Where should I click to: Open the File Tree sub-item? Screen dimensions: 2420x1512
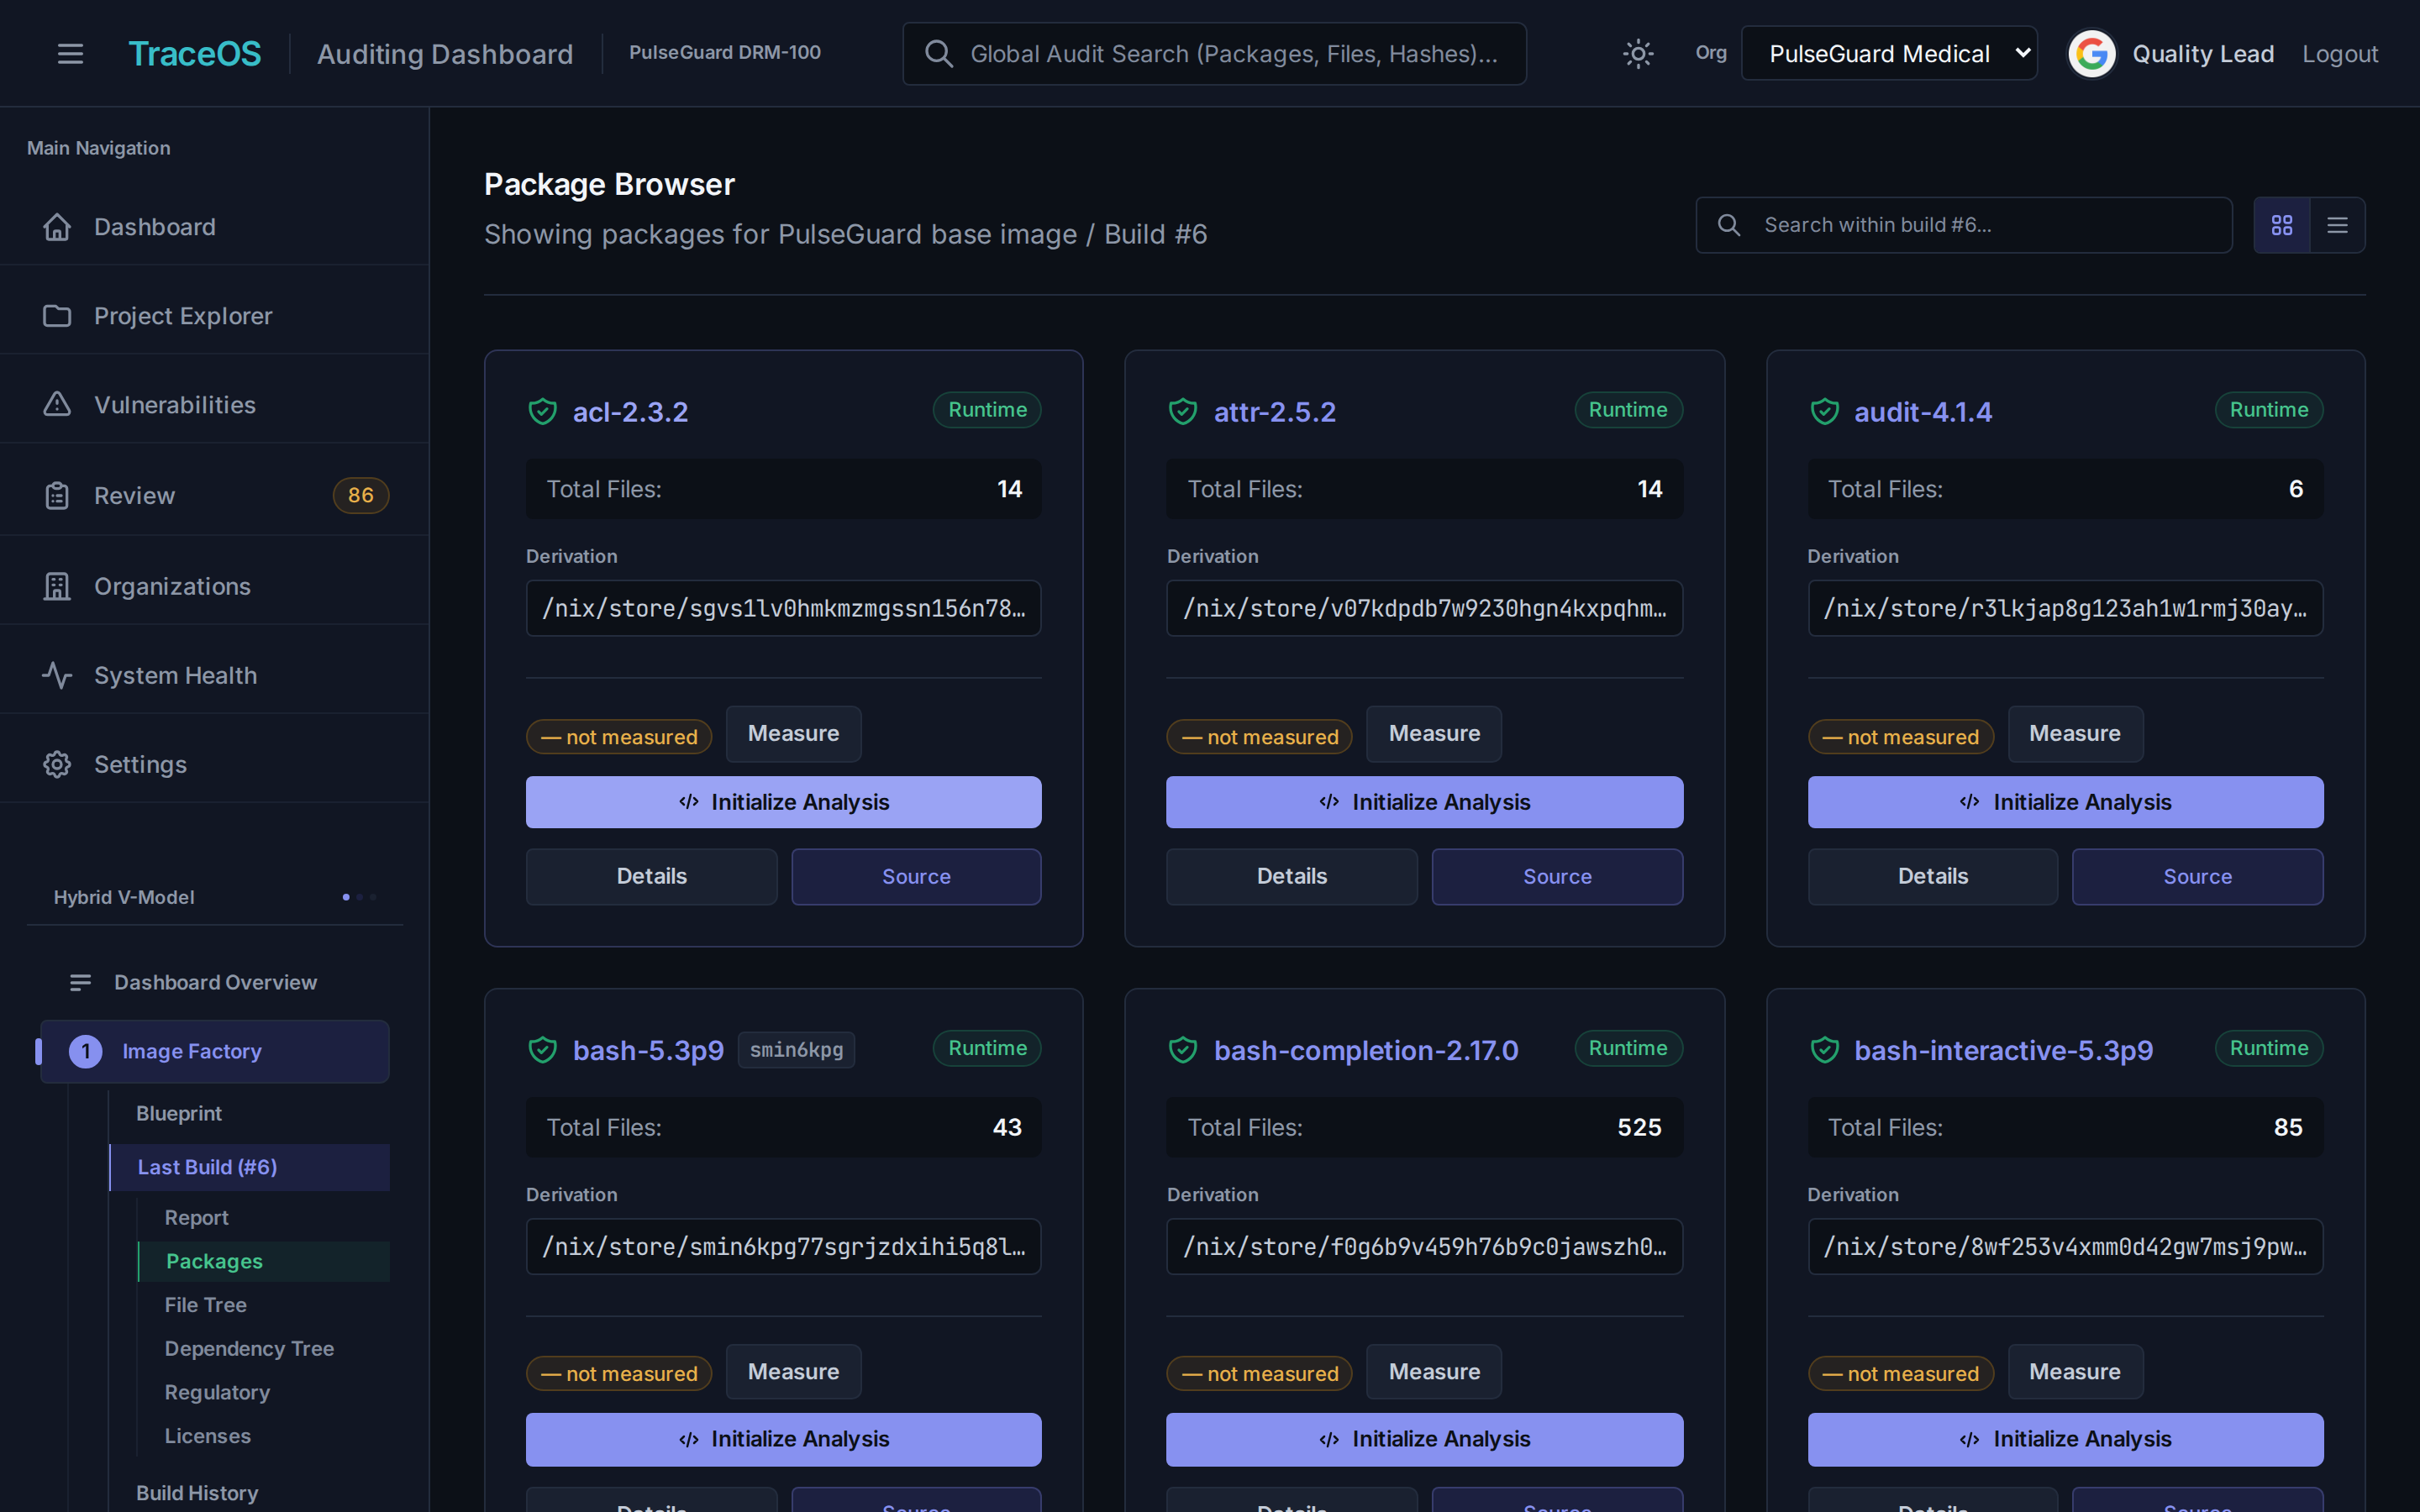tap(205, 1305)
